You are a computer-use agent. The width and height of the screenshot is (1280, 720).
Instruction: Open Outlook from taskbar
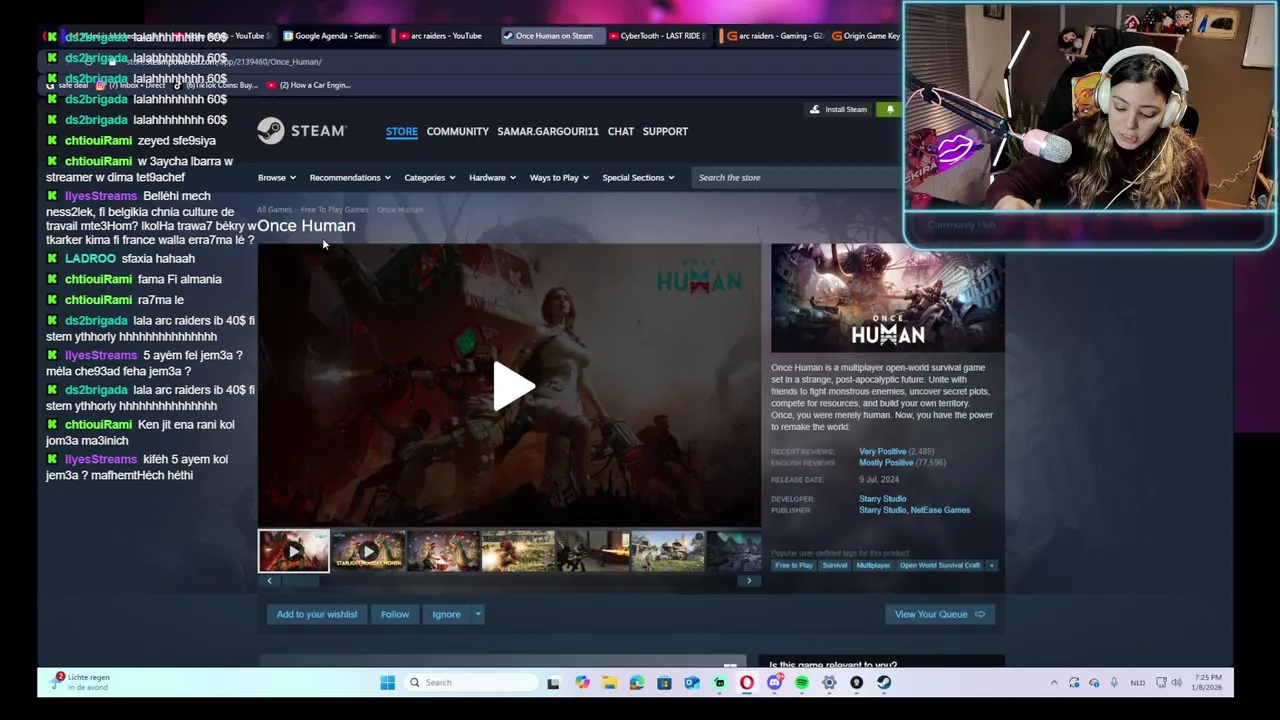(x=692, y=682)
